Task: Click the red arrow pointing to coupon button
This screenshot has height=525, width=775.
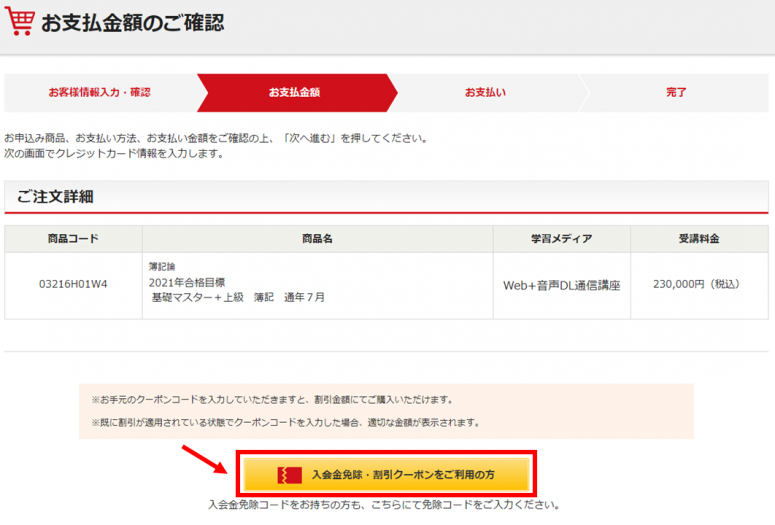Action: 204,458
